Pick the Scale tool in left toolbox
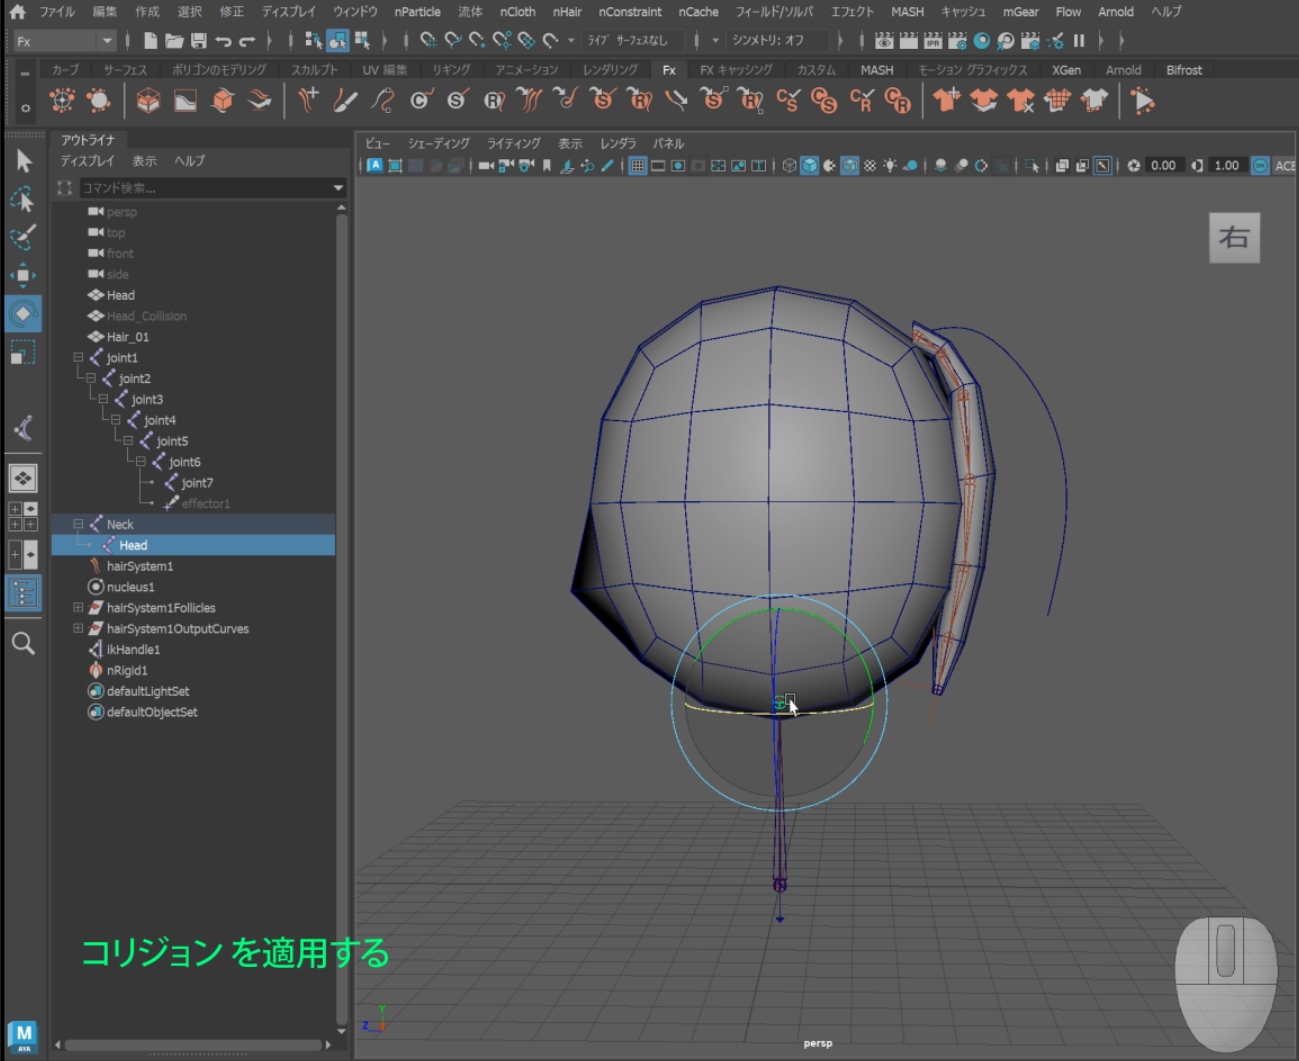Image resolution: width=1299 pixels, height=1061 pixels. (23, 353)
